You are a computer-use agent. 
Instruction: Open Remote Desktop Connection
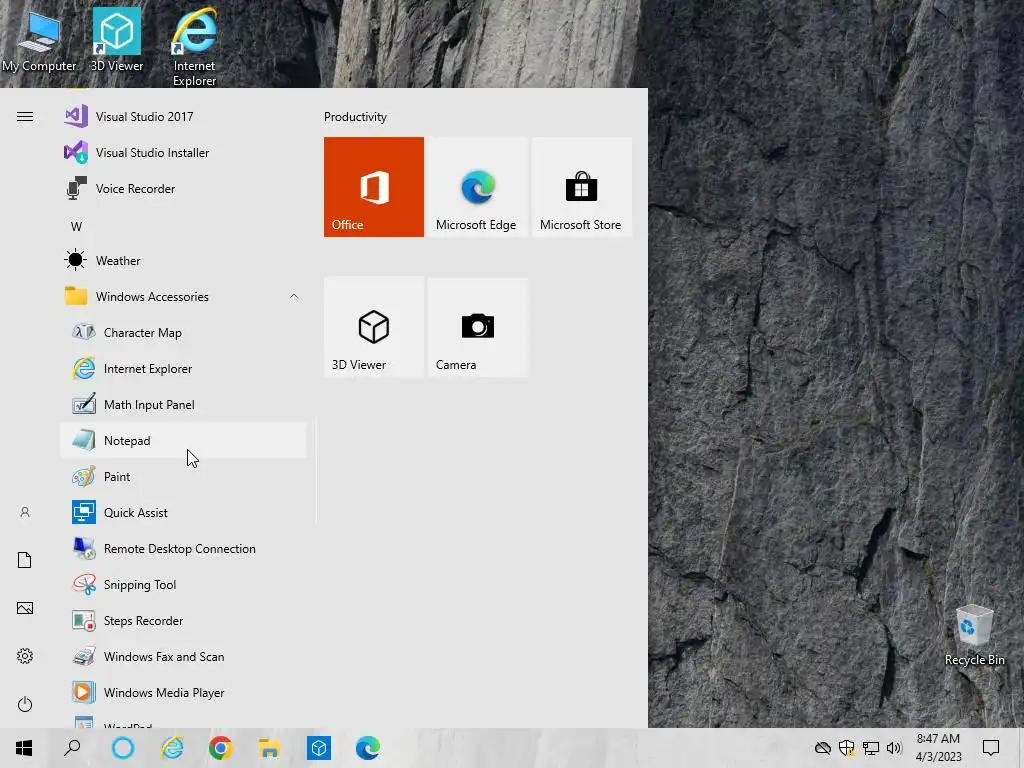[x=183, y=549]
